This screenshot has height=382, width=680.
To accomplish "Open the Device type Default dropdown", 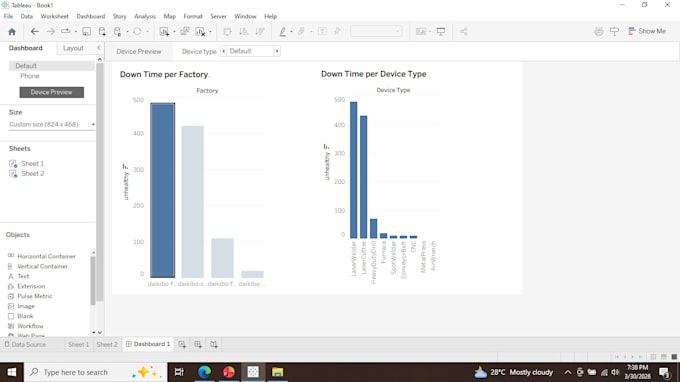I will (x=251, y=51).
